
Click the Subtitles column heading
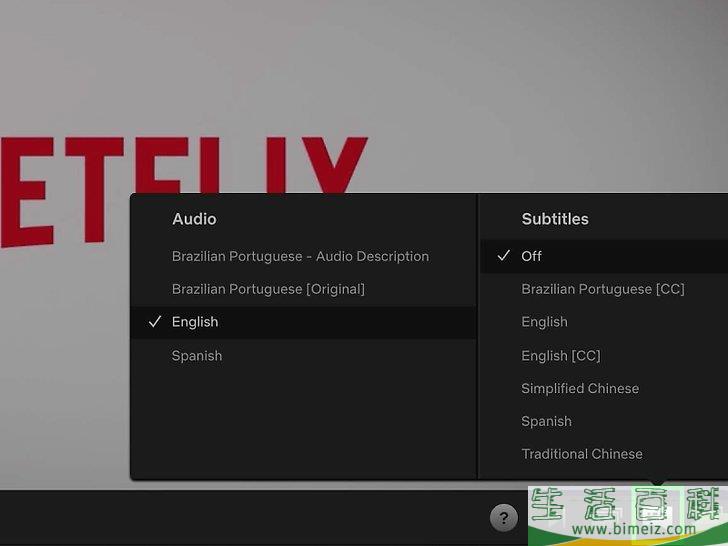click(x=555, y=219)
